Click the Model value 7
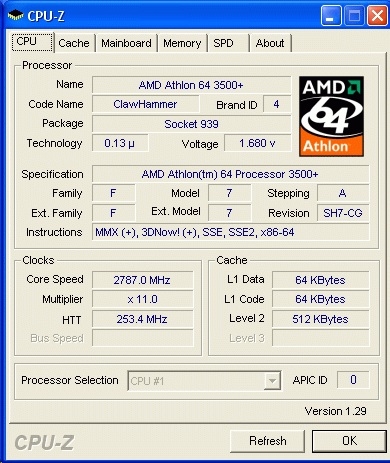Viewport: 390px width, 463px height. pyautogui.click(x=229, y=193)
